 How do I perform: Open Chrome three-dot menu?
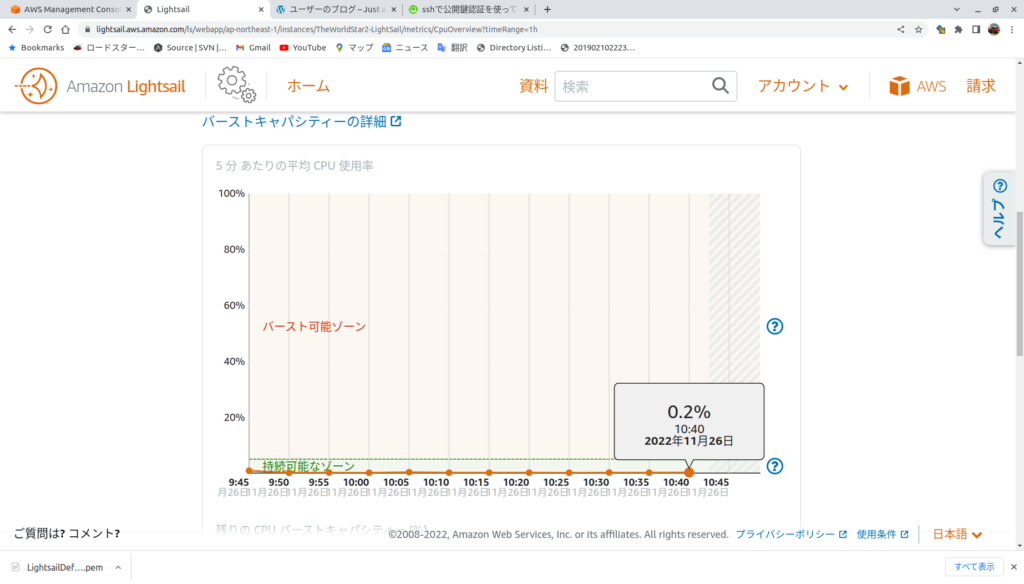1012,29
